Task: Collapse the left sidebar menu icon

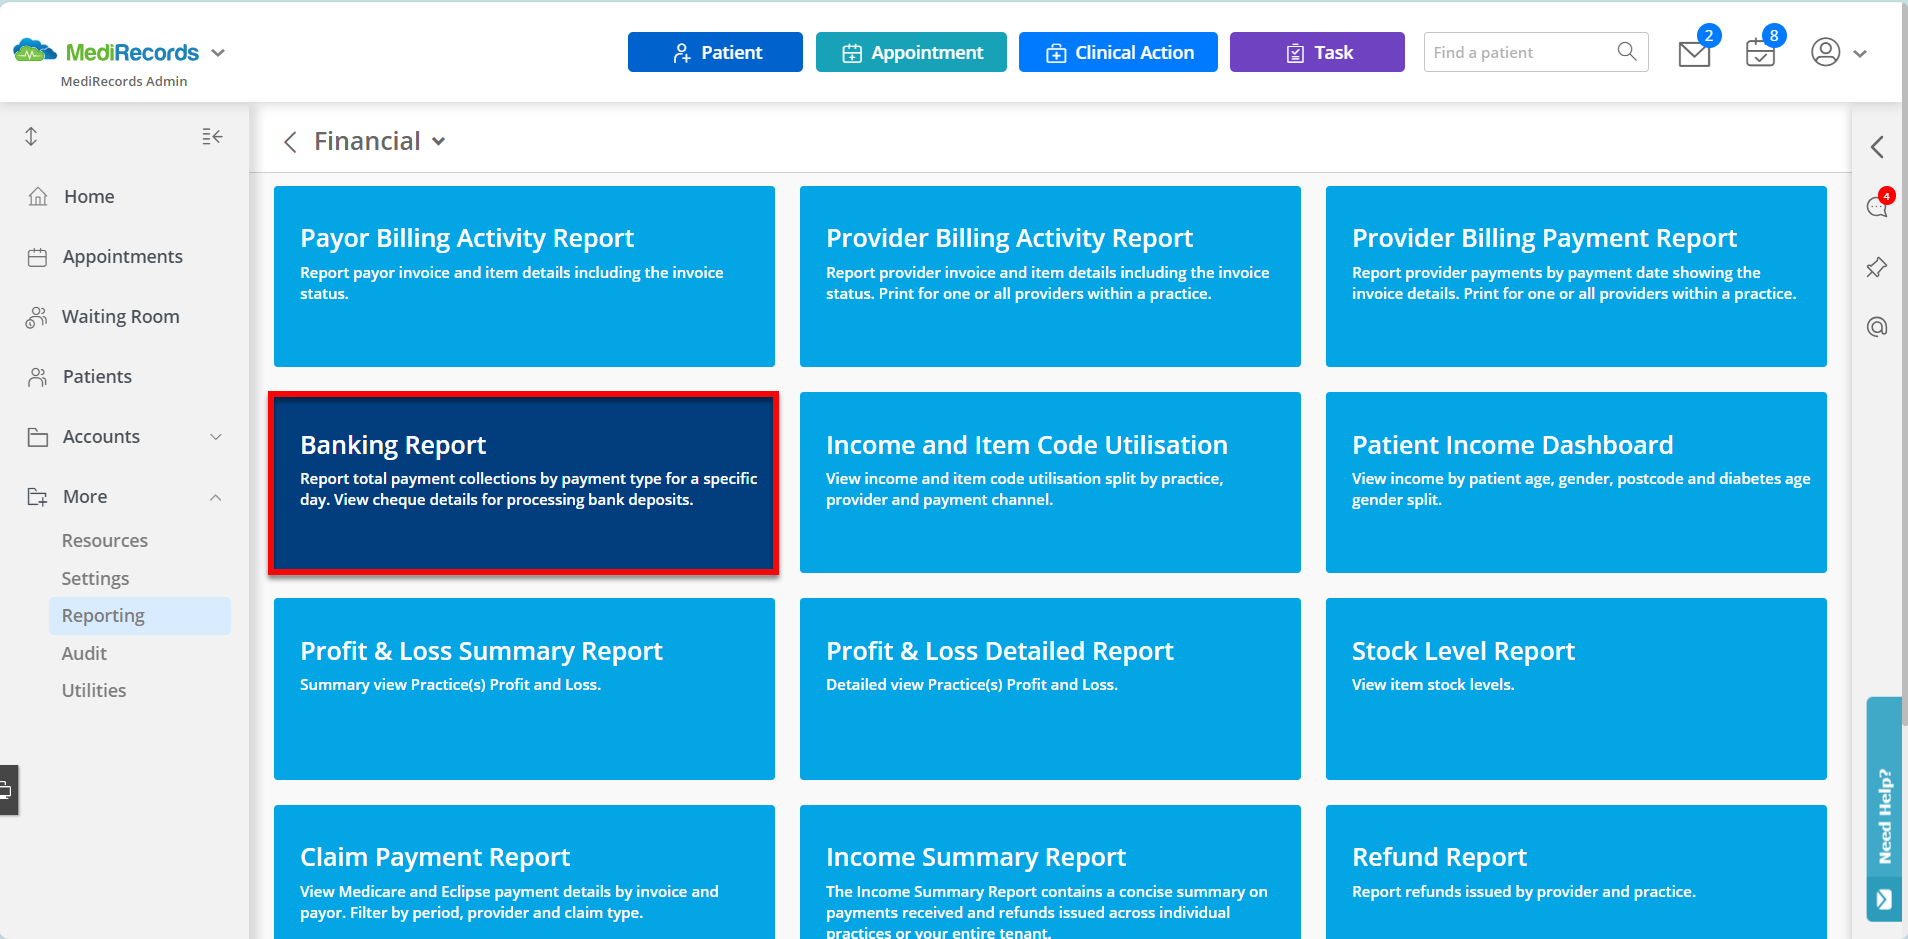Action: [x=212, y=136]
